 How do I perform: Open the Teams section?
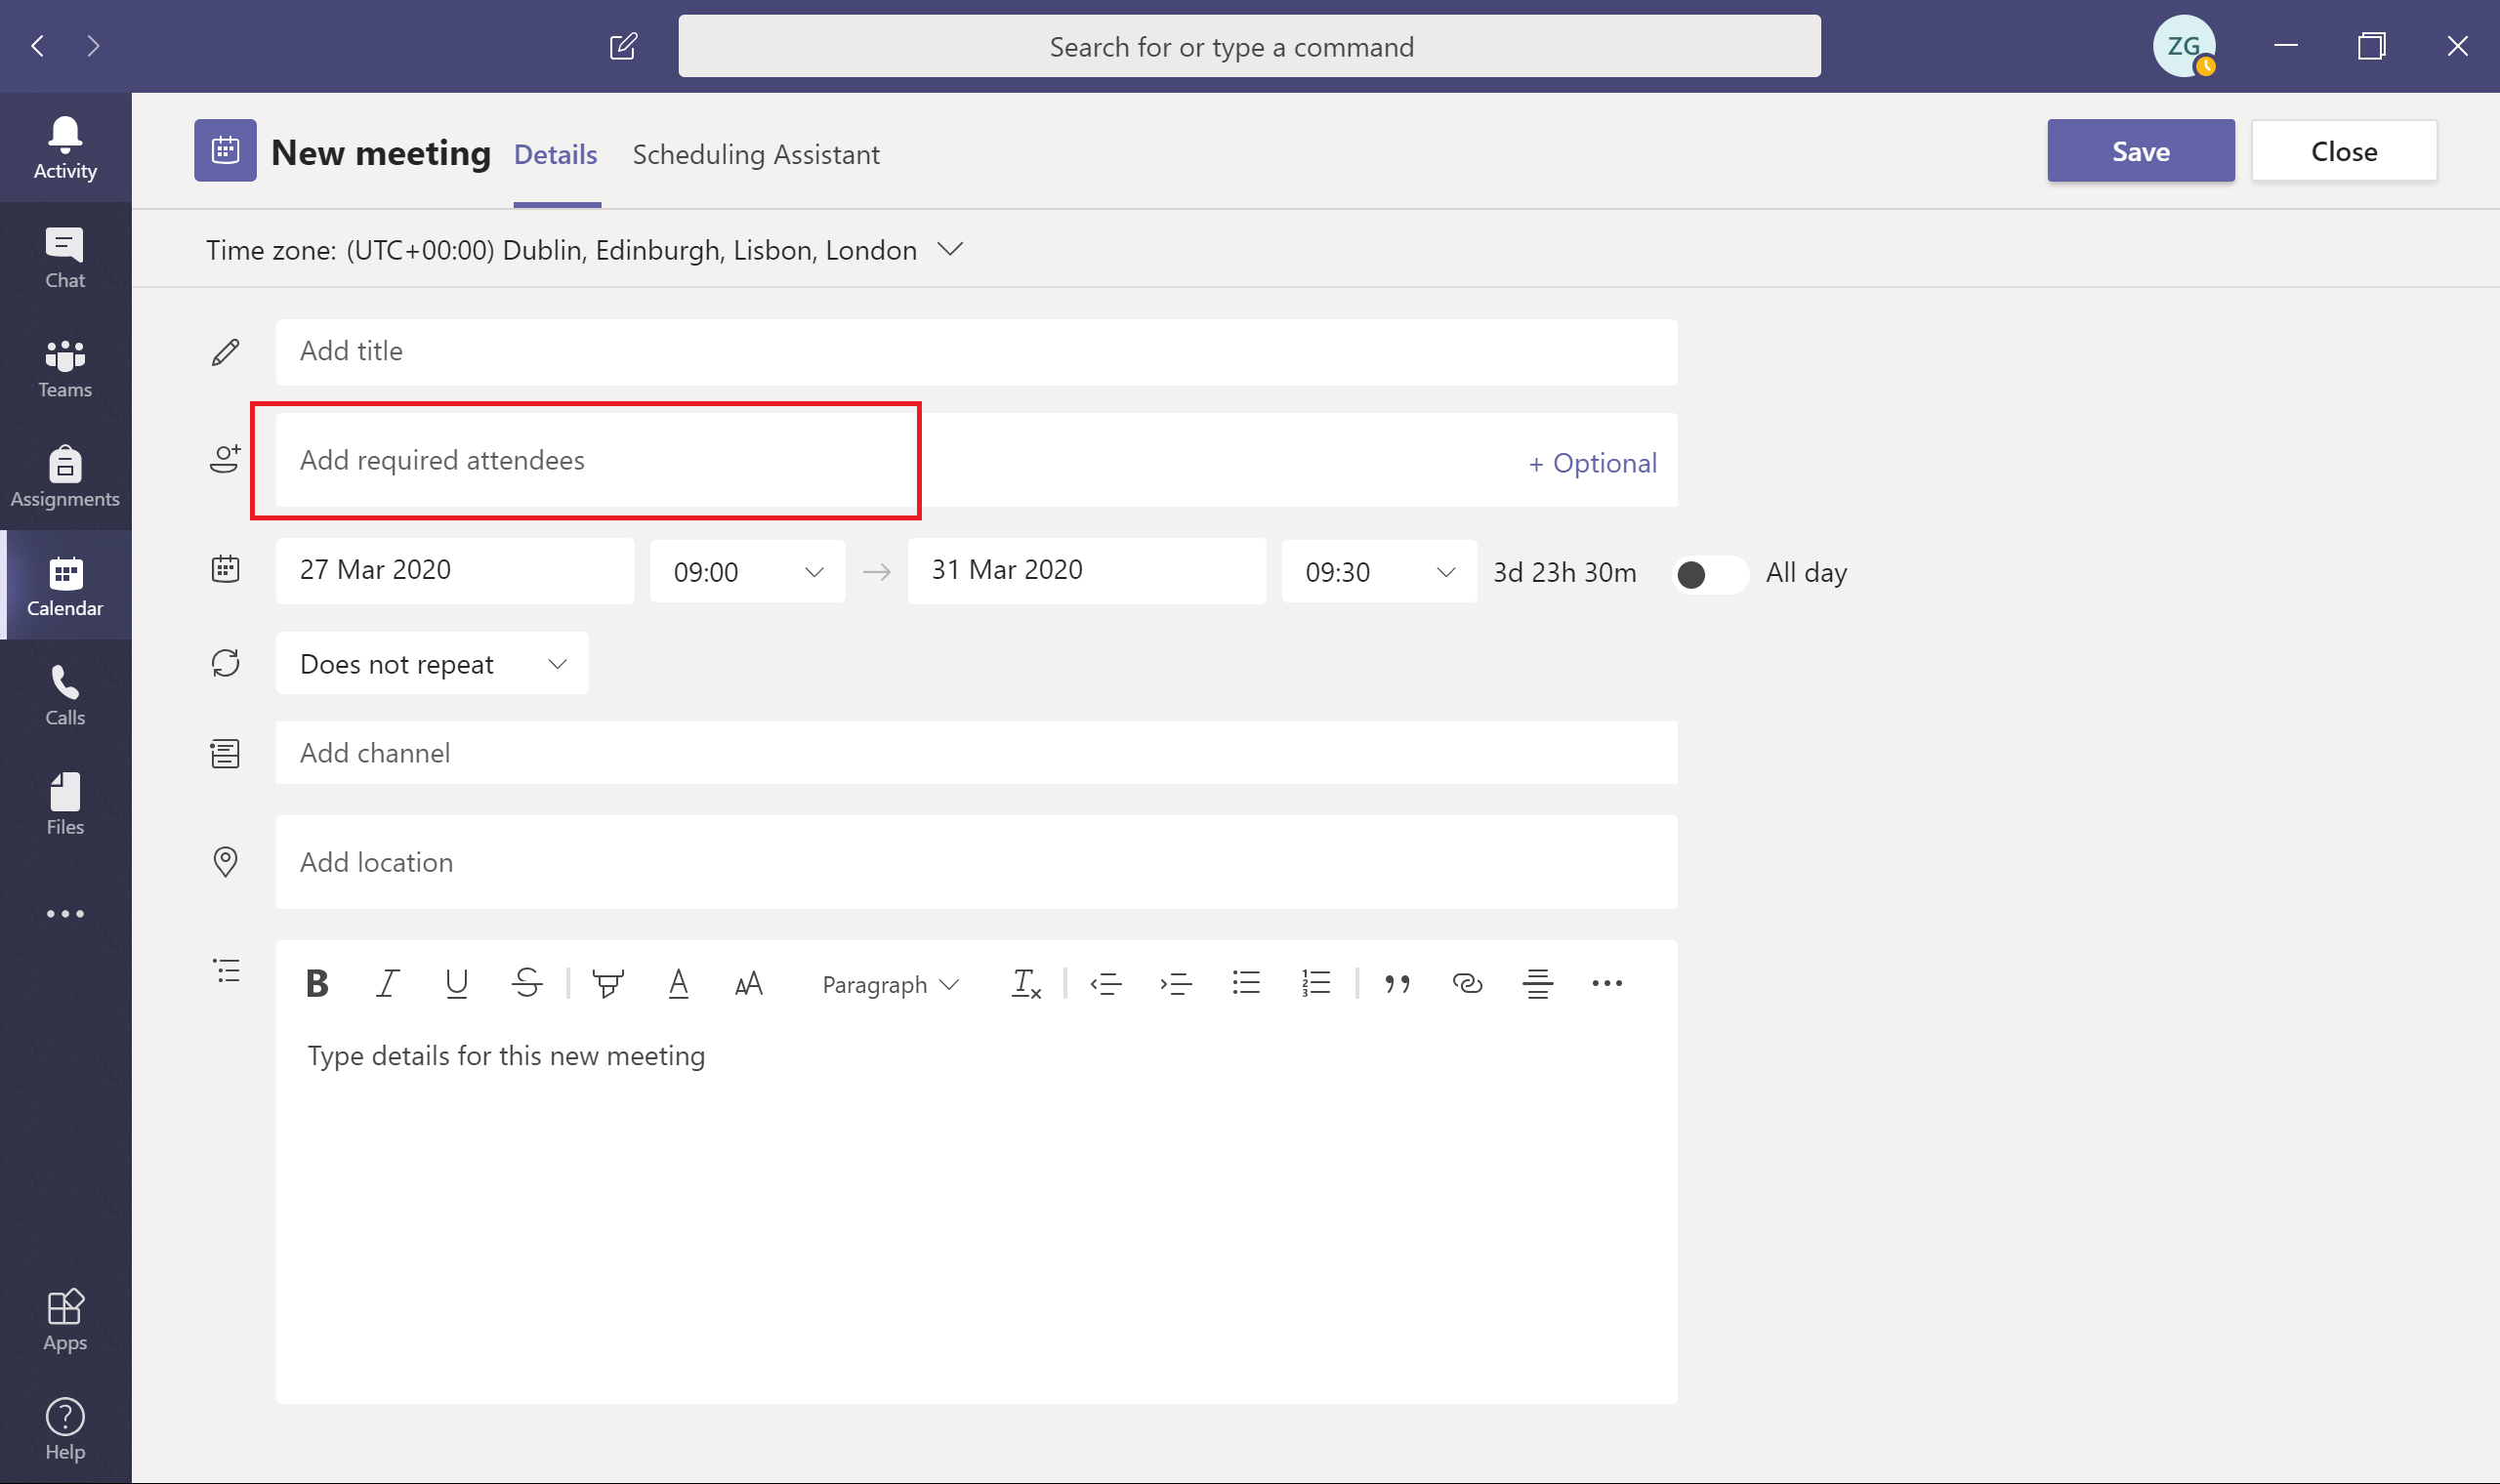(x=65, y=367)
